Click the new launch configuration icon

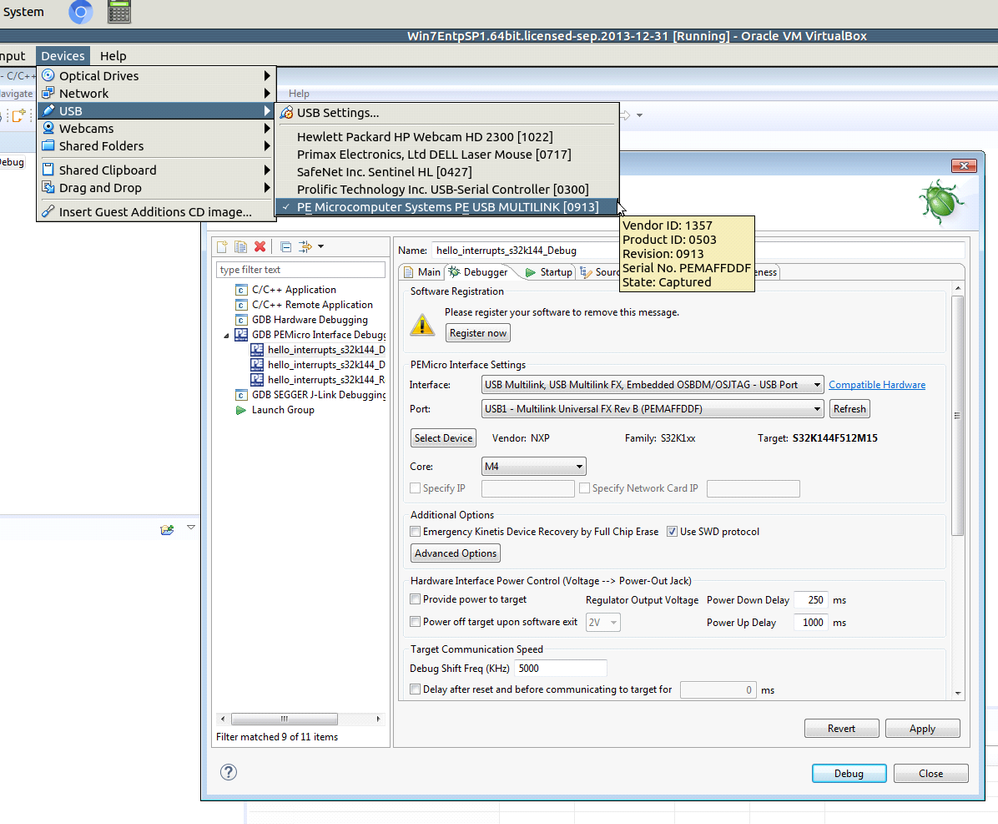coord(222,247)
